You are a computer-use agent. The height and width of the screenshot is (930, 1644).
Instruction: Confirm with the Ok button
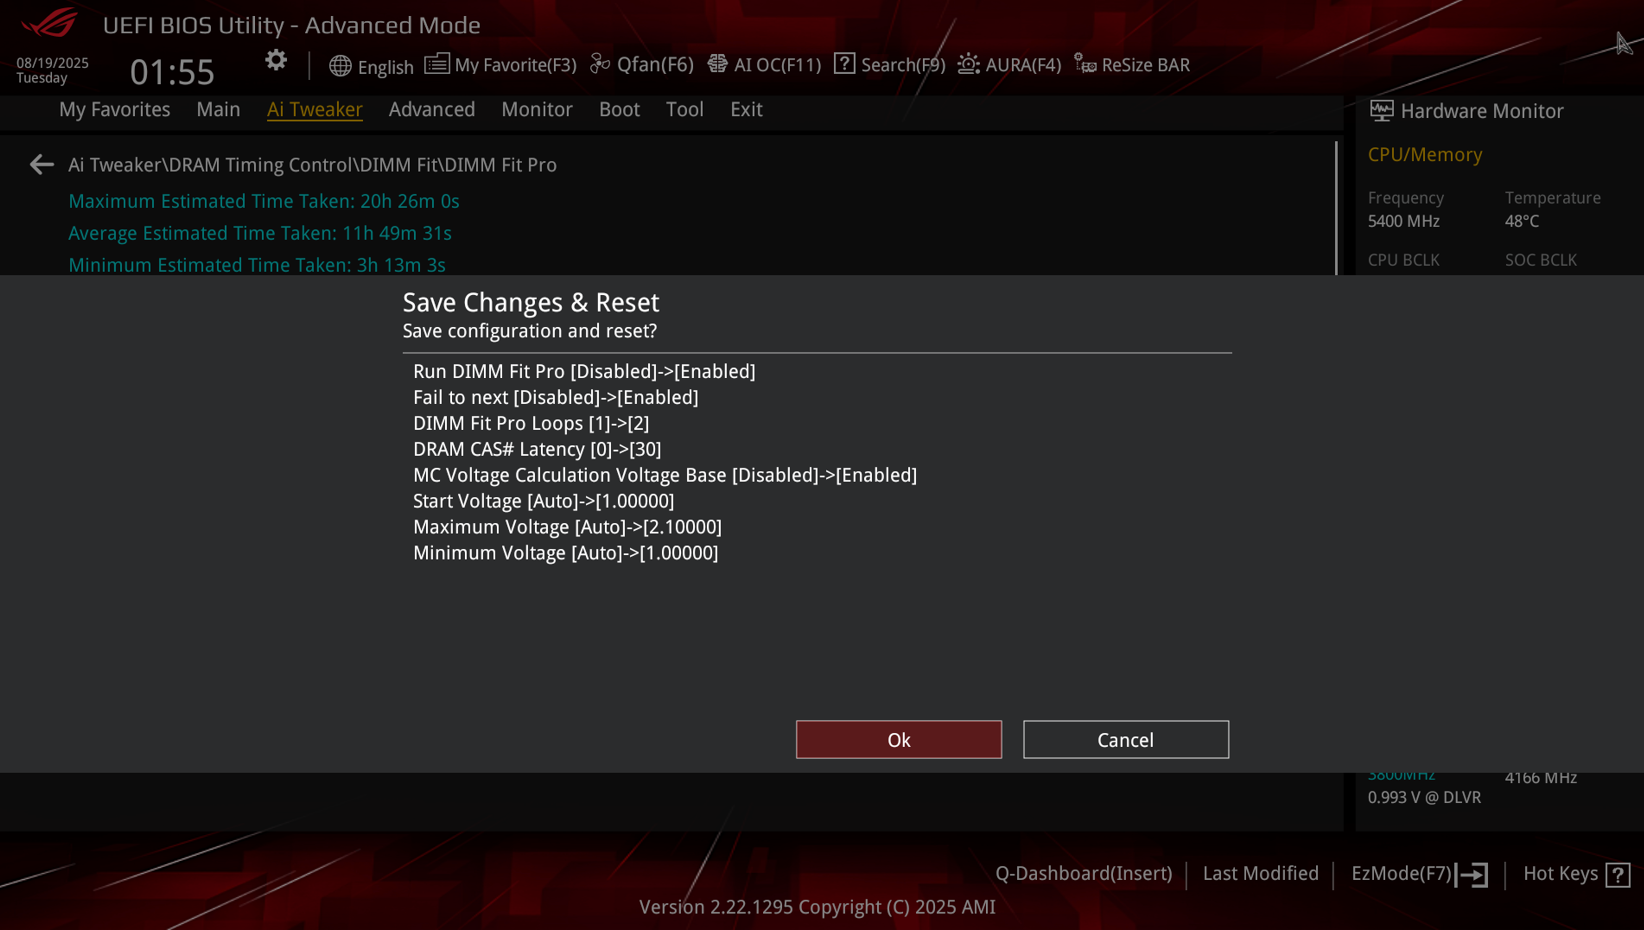pos(899,740)
